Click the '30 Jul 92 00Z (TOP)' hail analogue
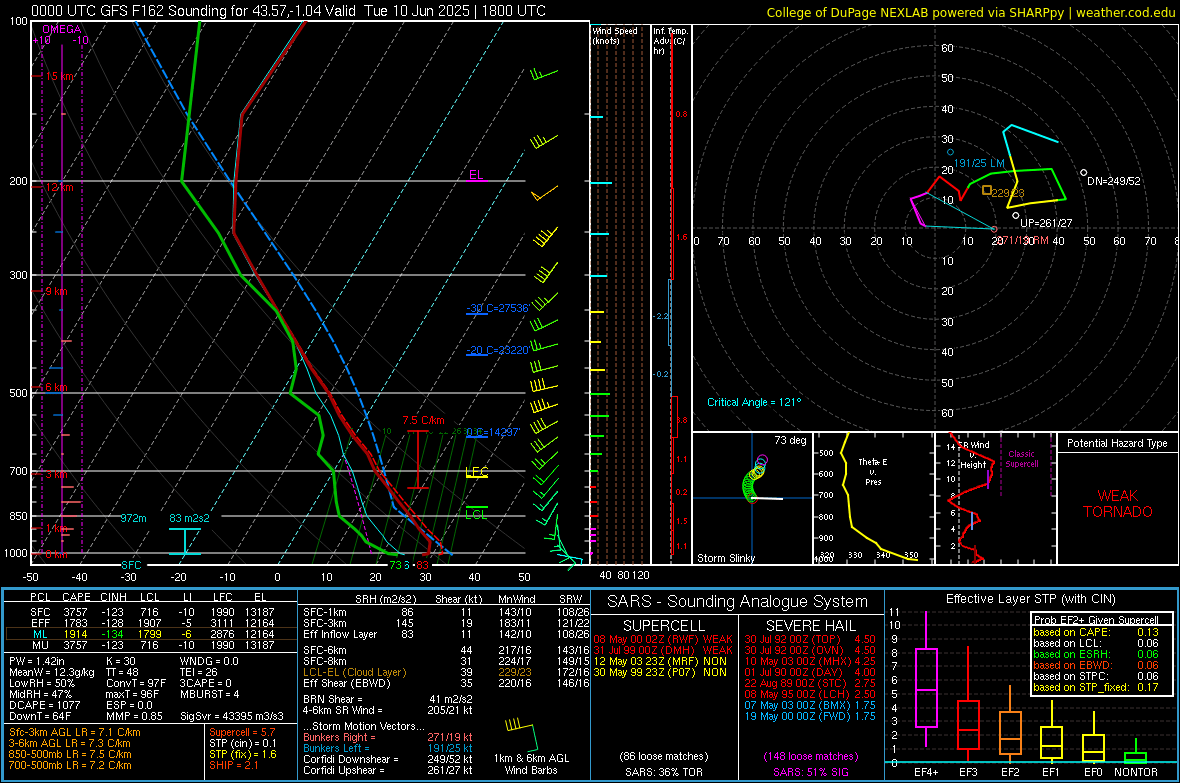The width and height of the screenshot is (1180, 783). [x=810, y=639]
